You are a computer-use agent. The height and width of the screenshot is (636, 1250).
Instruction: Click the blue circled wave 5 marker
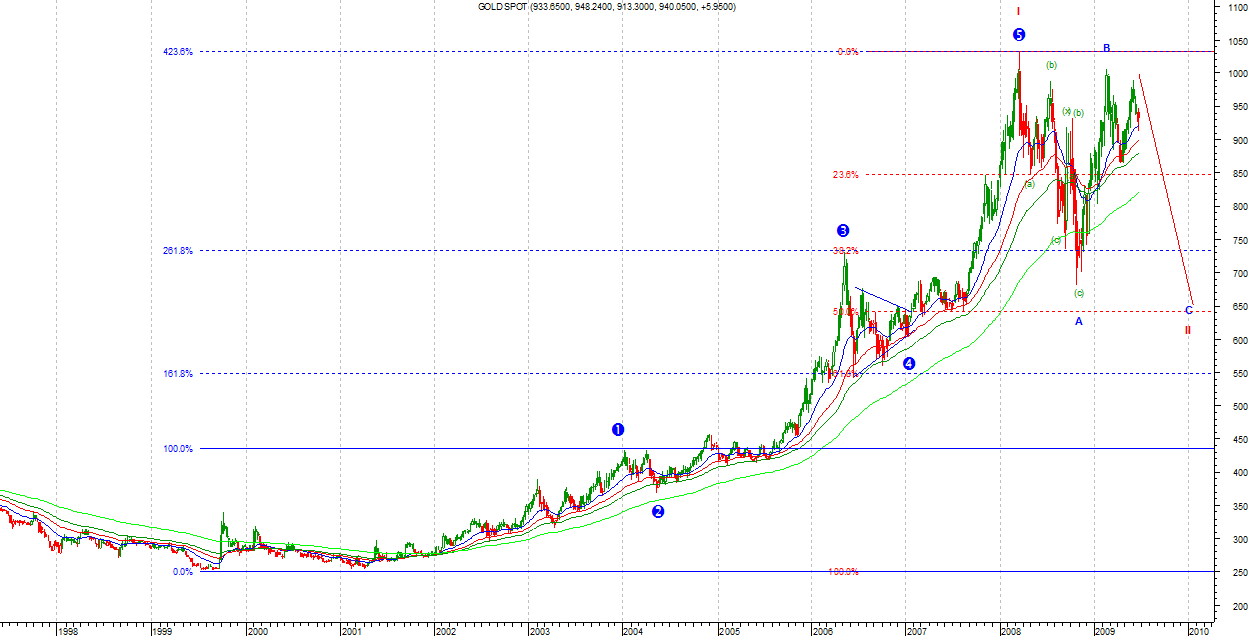click(x=1018, y=35)
